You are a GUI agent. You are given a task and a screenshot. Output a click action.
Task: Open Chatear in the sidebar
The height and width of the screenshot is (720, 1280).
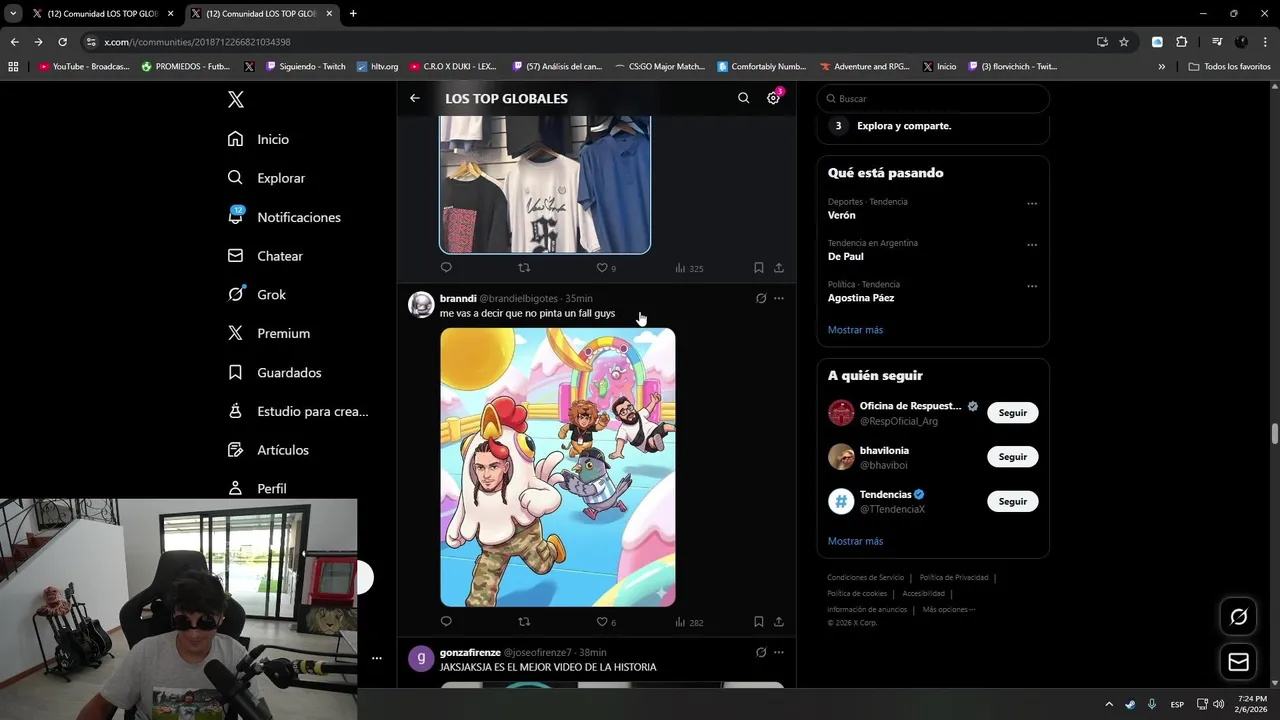265,256
